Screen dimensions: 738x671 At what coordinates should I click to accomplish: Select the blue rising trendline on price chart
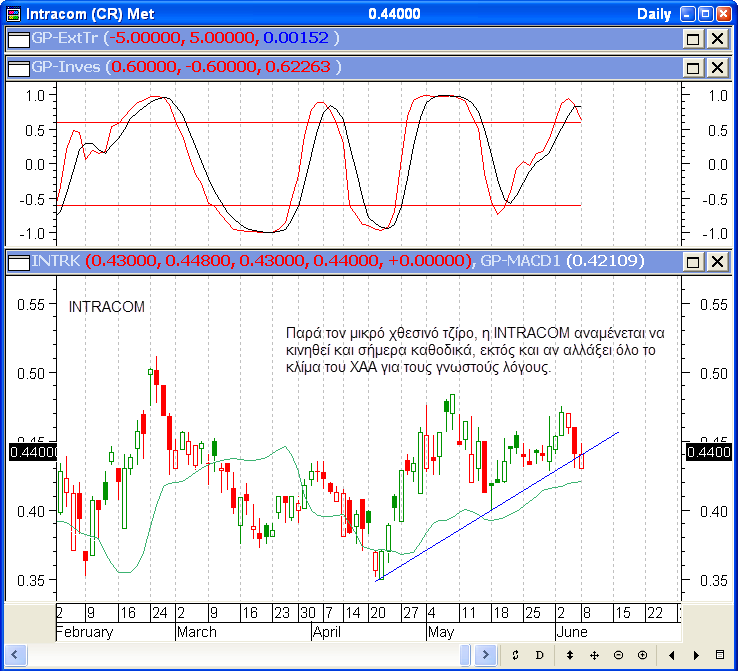[497, 507]
